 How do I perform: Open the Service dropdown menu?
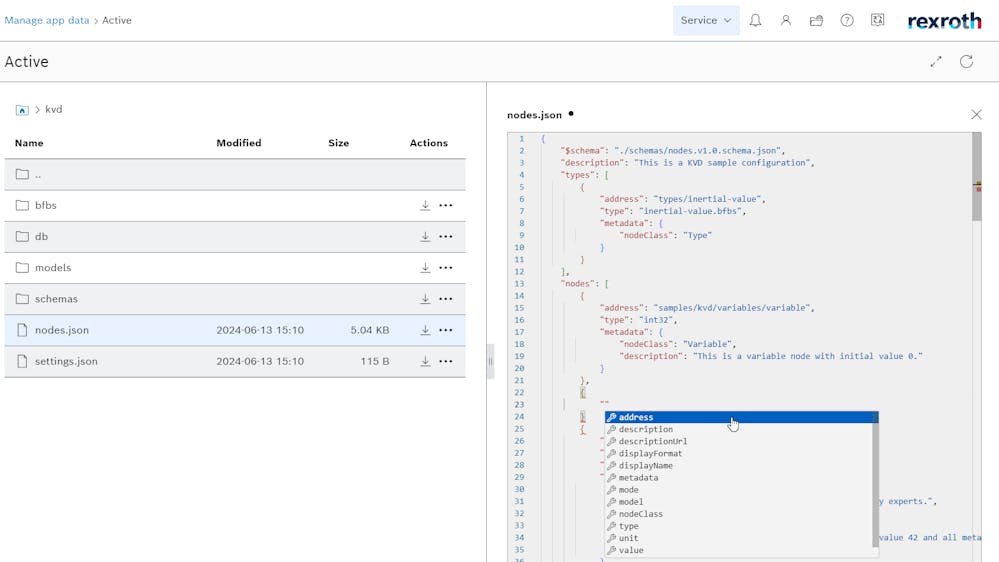(x=706, y=20)
